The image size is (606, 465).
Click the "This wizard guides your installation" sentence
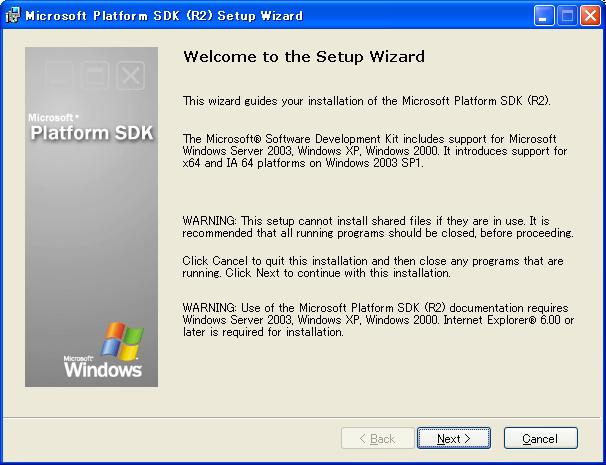tap(368, 101)
